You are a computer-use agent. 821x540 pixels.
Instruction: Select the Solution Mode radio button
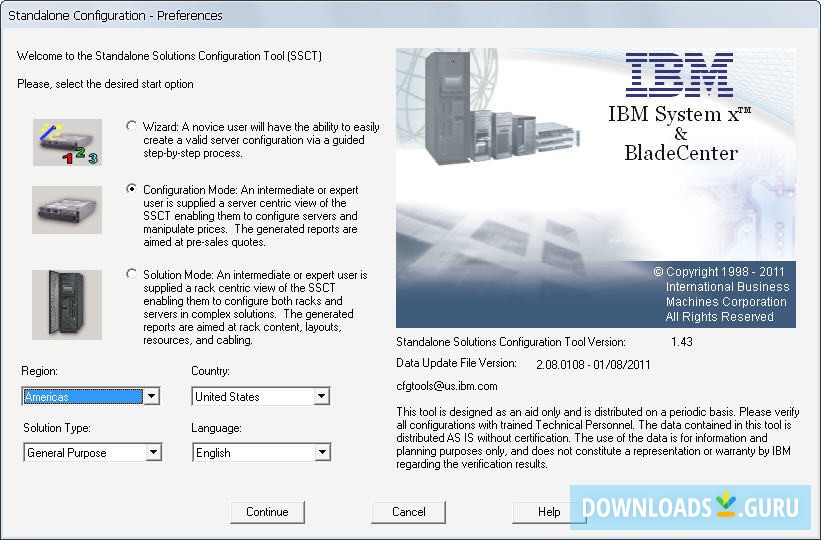131,274
